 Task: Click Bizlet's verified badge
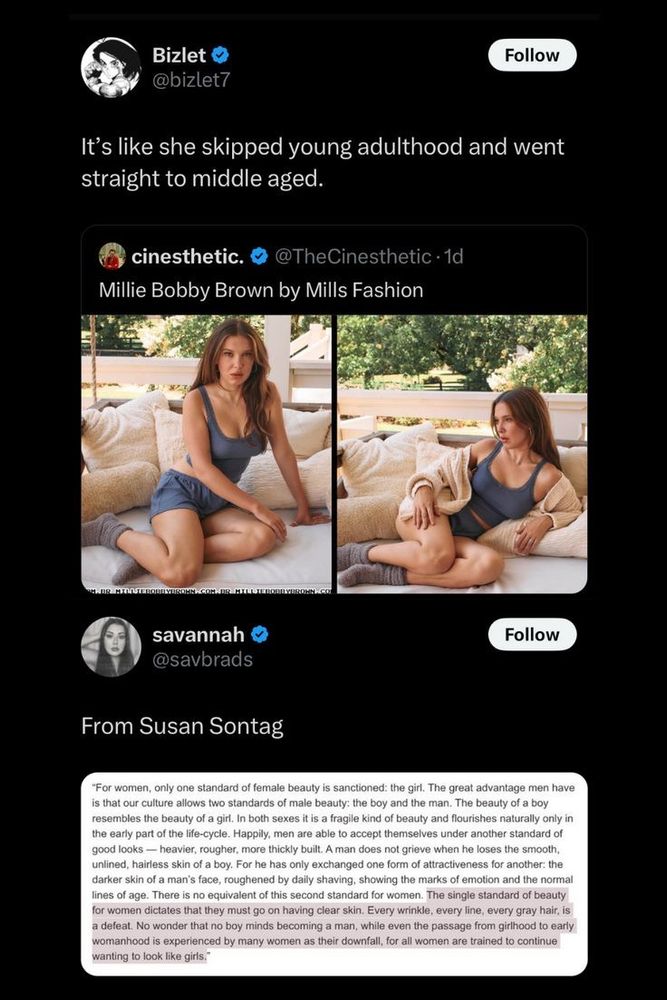222,56
